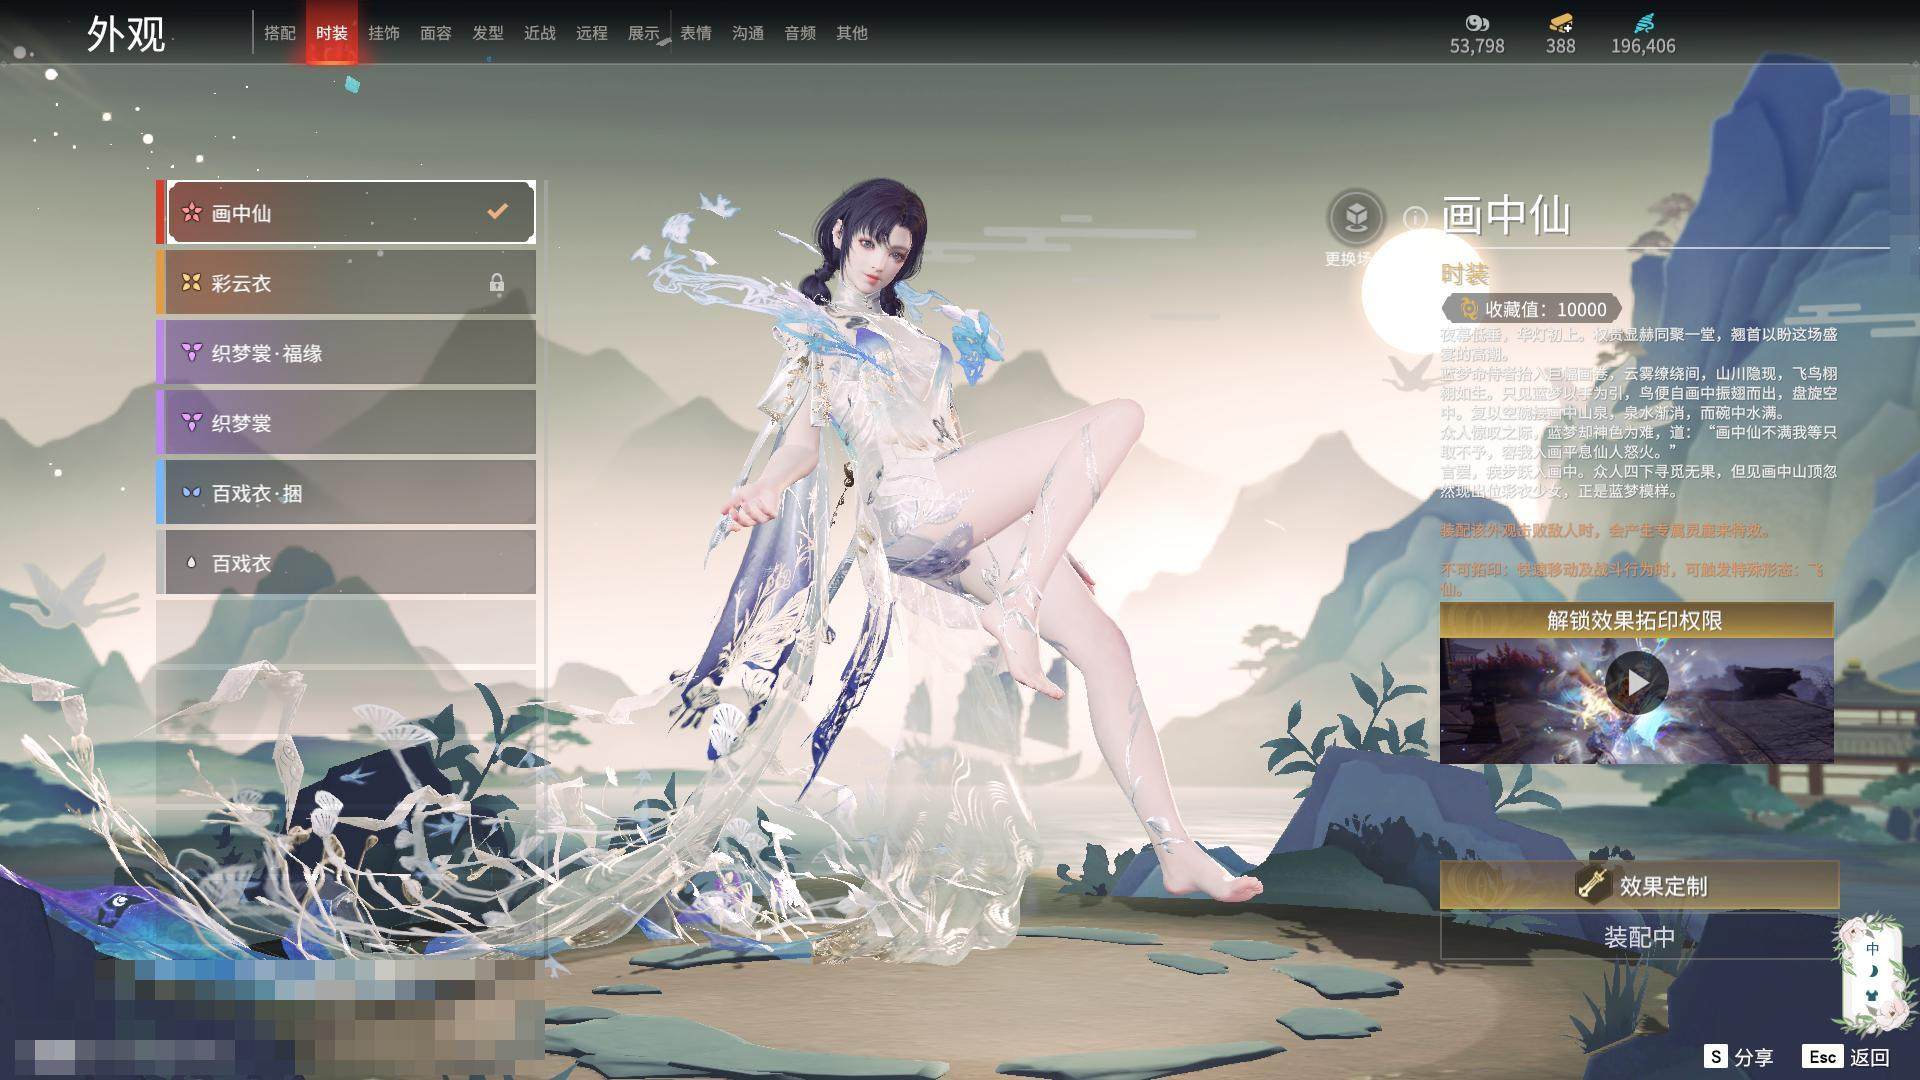Image resolution: width=1920 pixels, height=1080 pixels.
Task: Click the silver coin currency icon
Action: pos(1477,23)
